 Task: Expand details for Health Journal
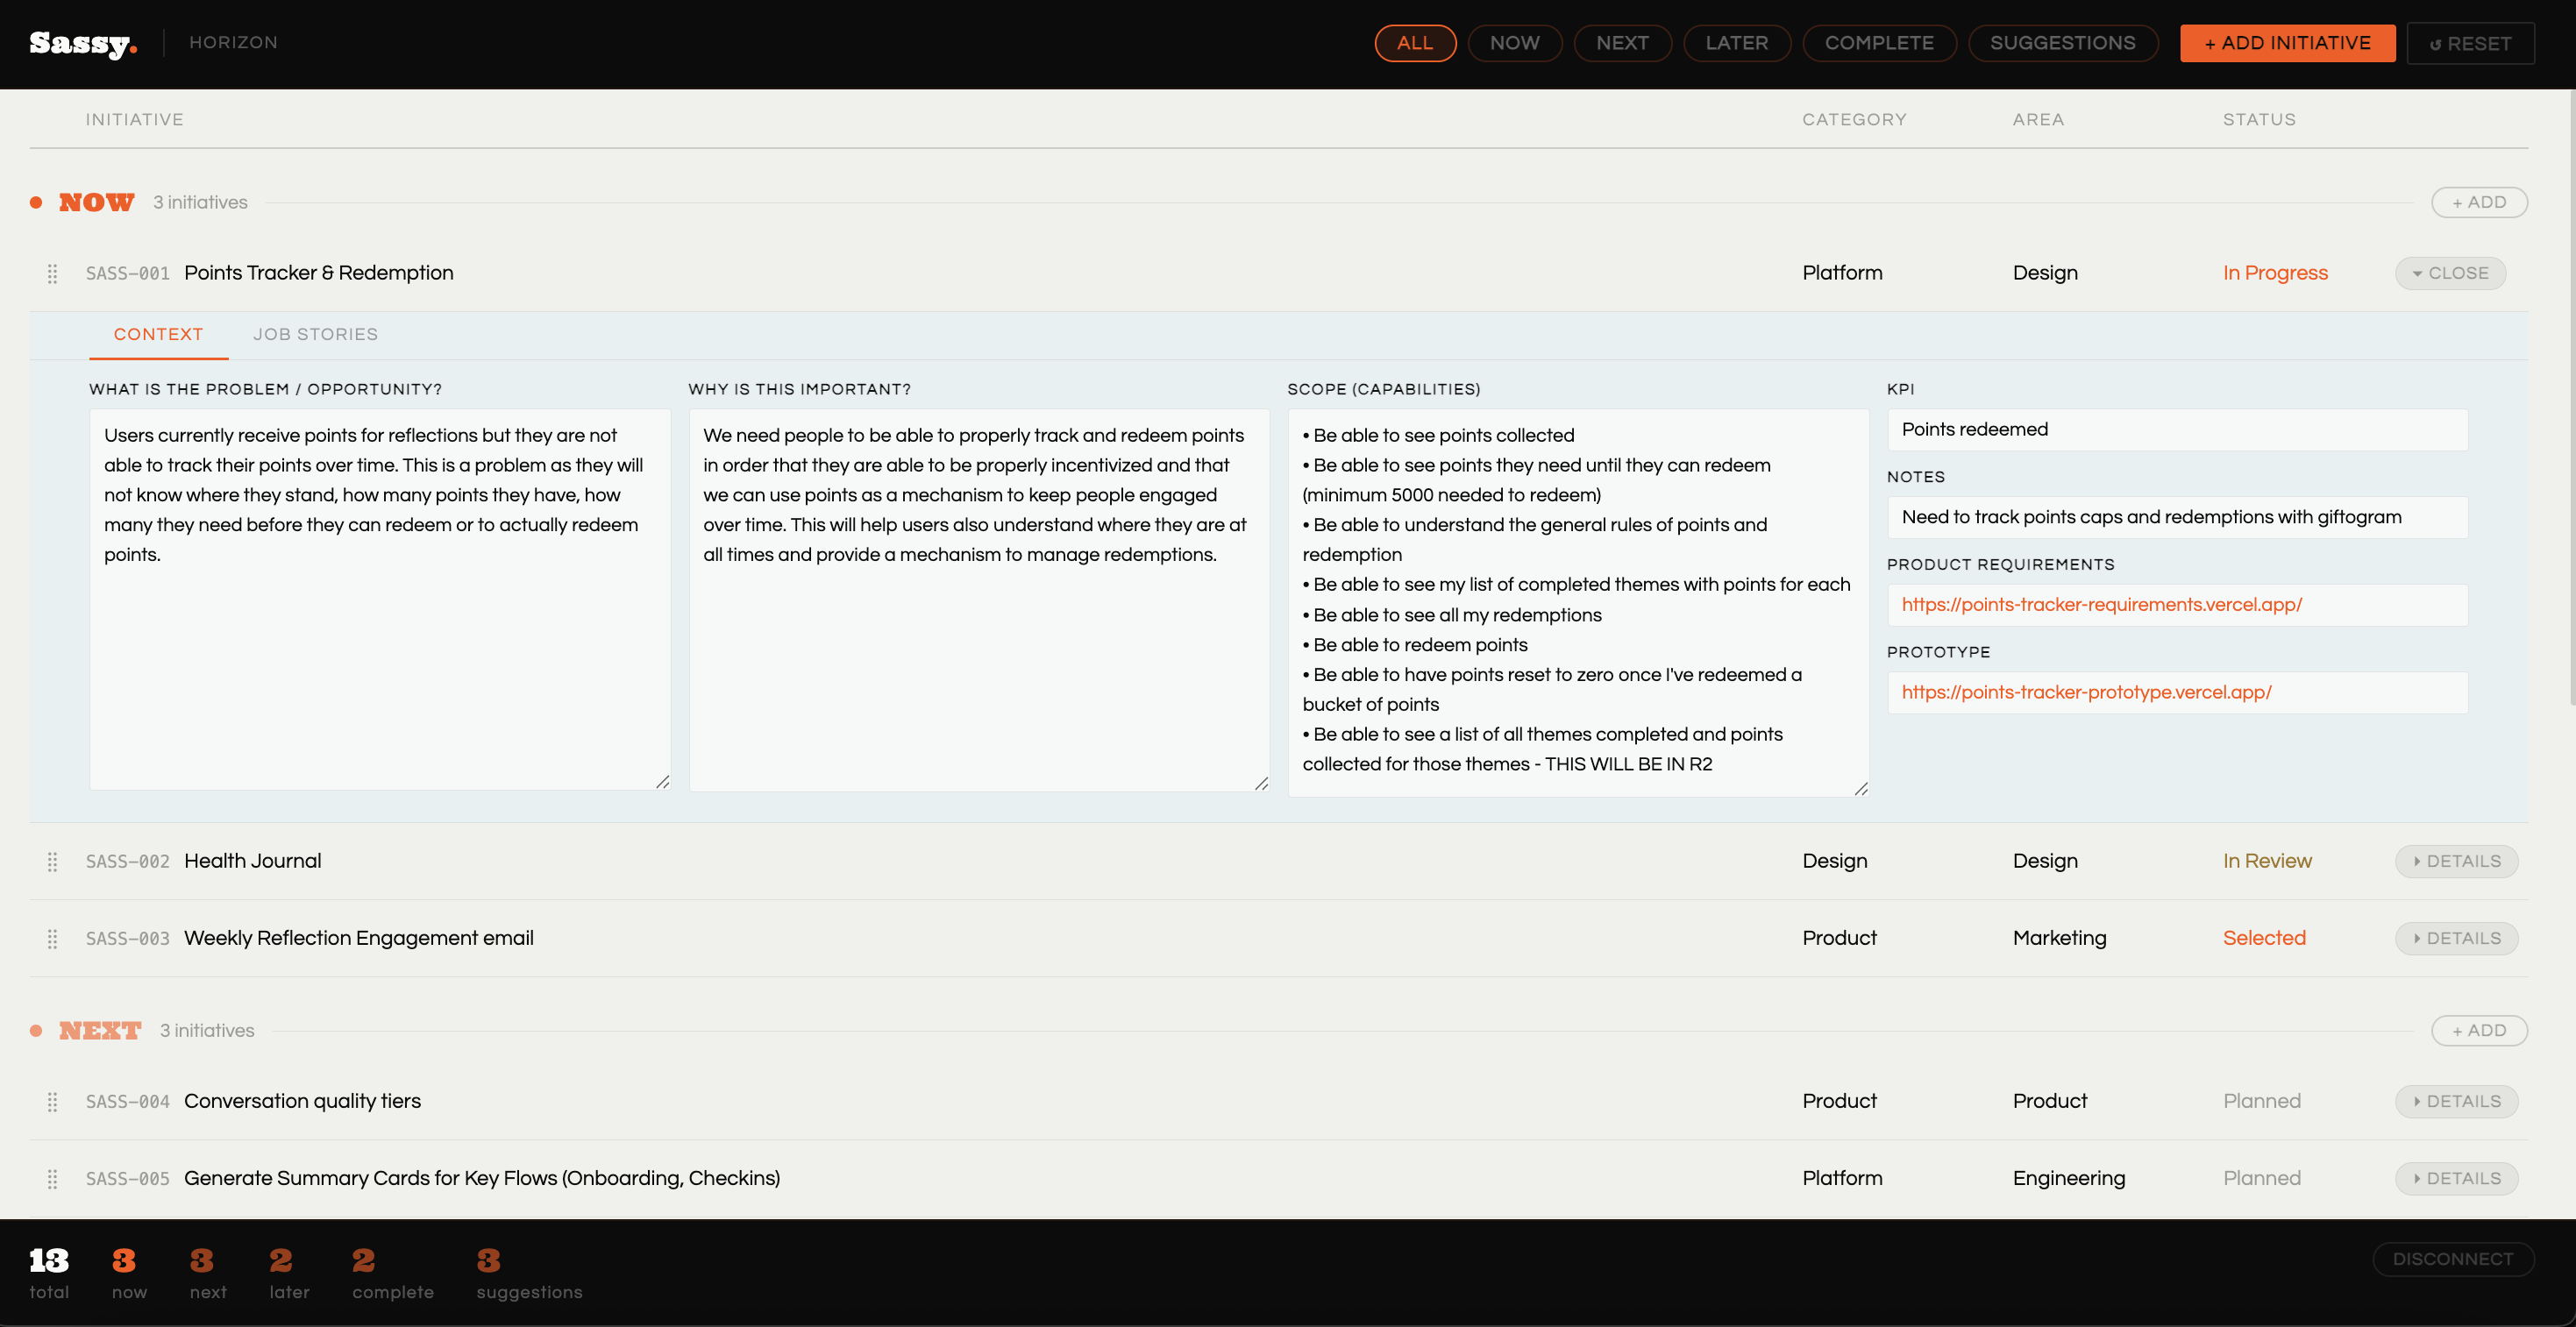[2456, 861]
